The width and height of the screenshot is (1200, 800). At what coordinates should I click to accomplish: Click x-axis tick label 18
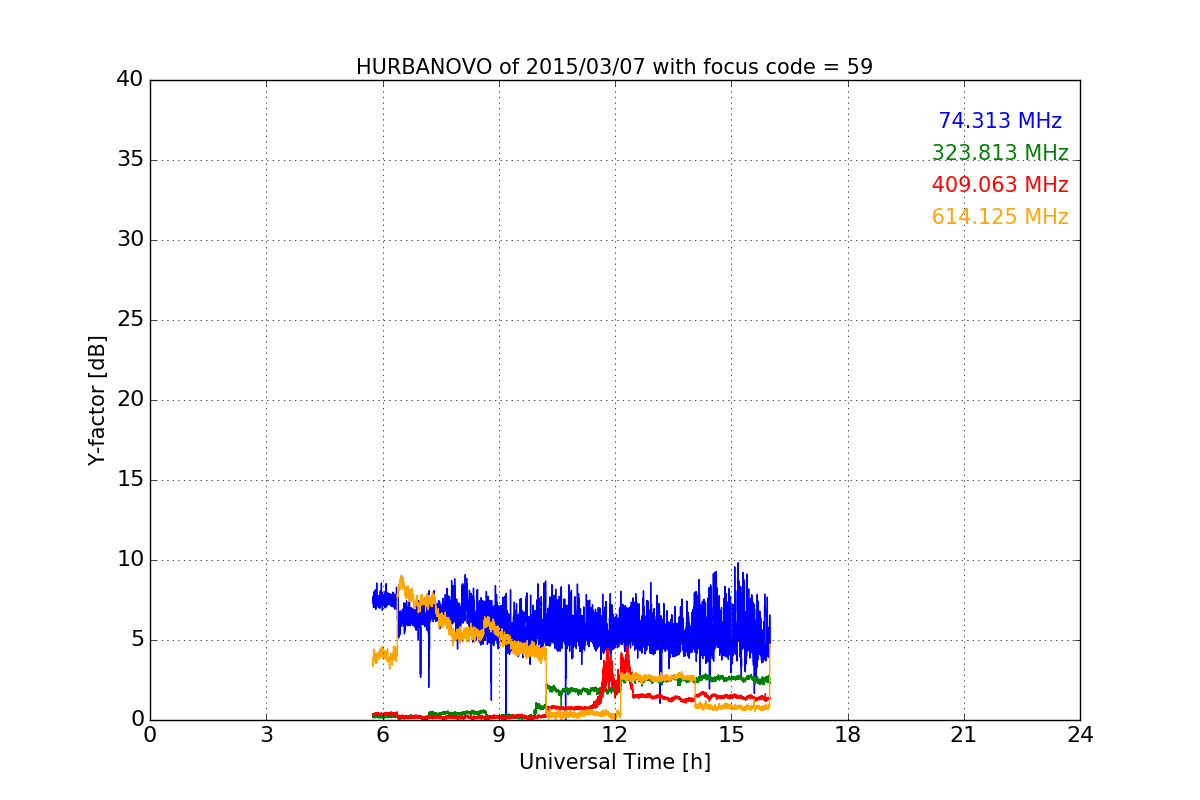click(848, 735)
